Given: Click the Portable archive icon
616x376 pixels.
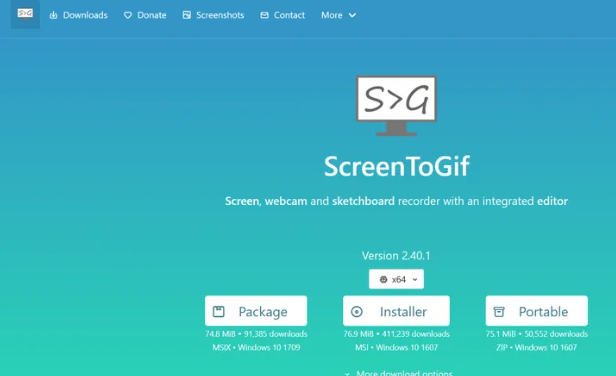Looking at the screenshot, I should (x=499, y=312).
